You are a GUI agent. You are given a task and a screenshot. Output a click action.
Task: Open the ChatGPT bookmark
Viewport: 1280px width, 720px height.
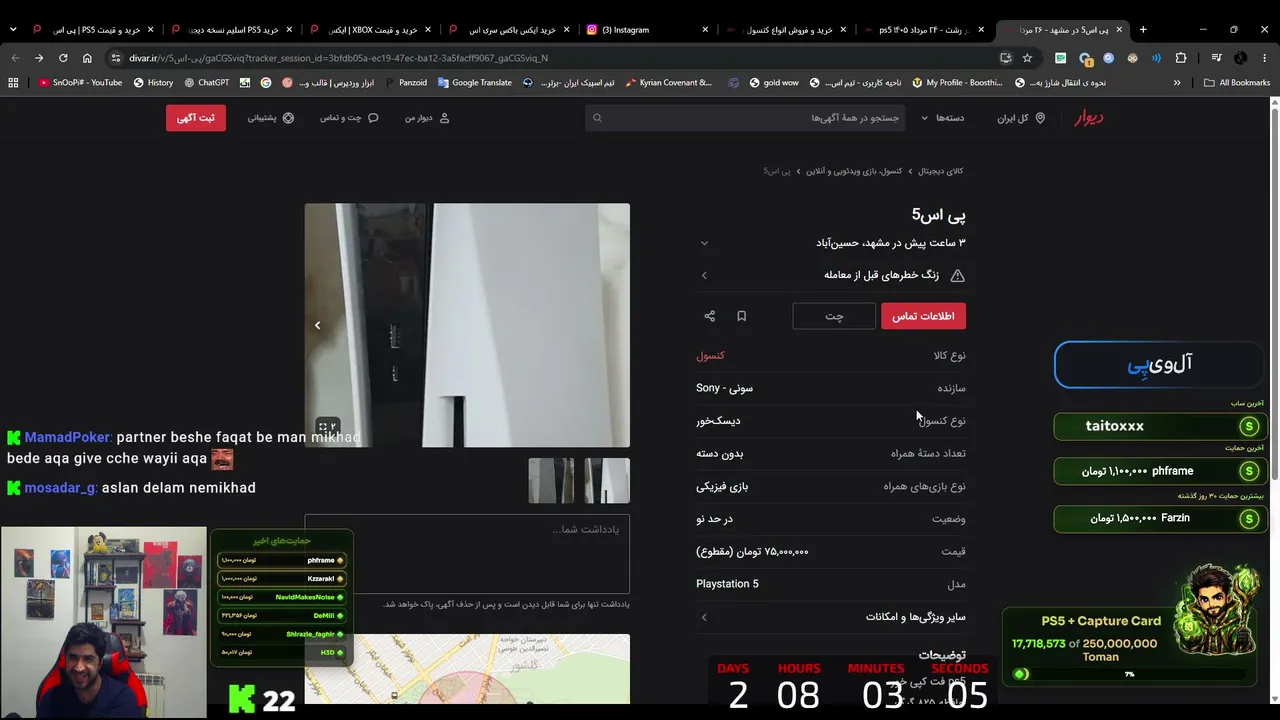coord(206,83)
